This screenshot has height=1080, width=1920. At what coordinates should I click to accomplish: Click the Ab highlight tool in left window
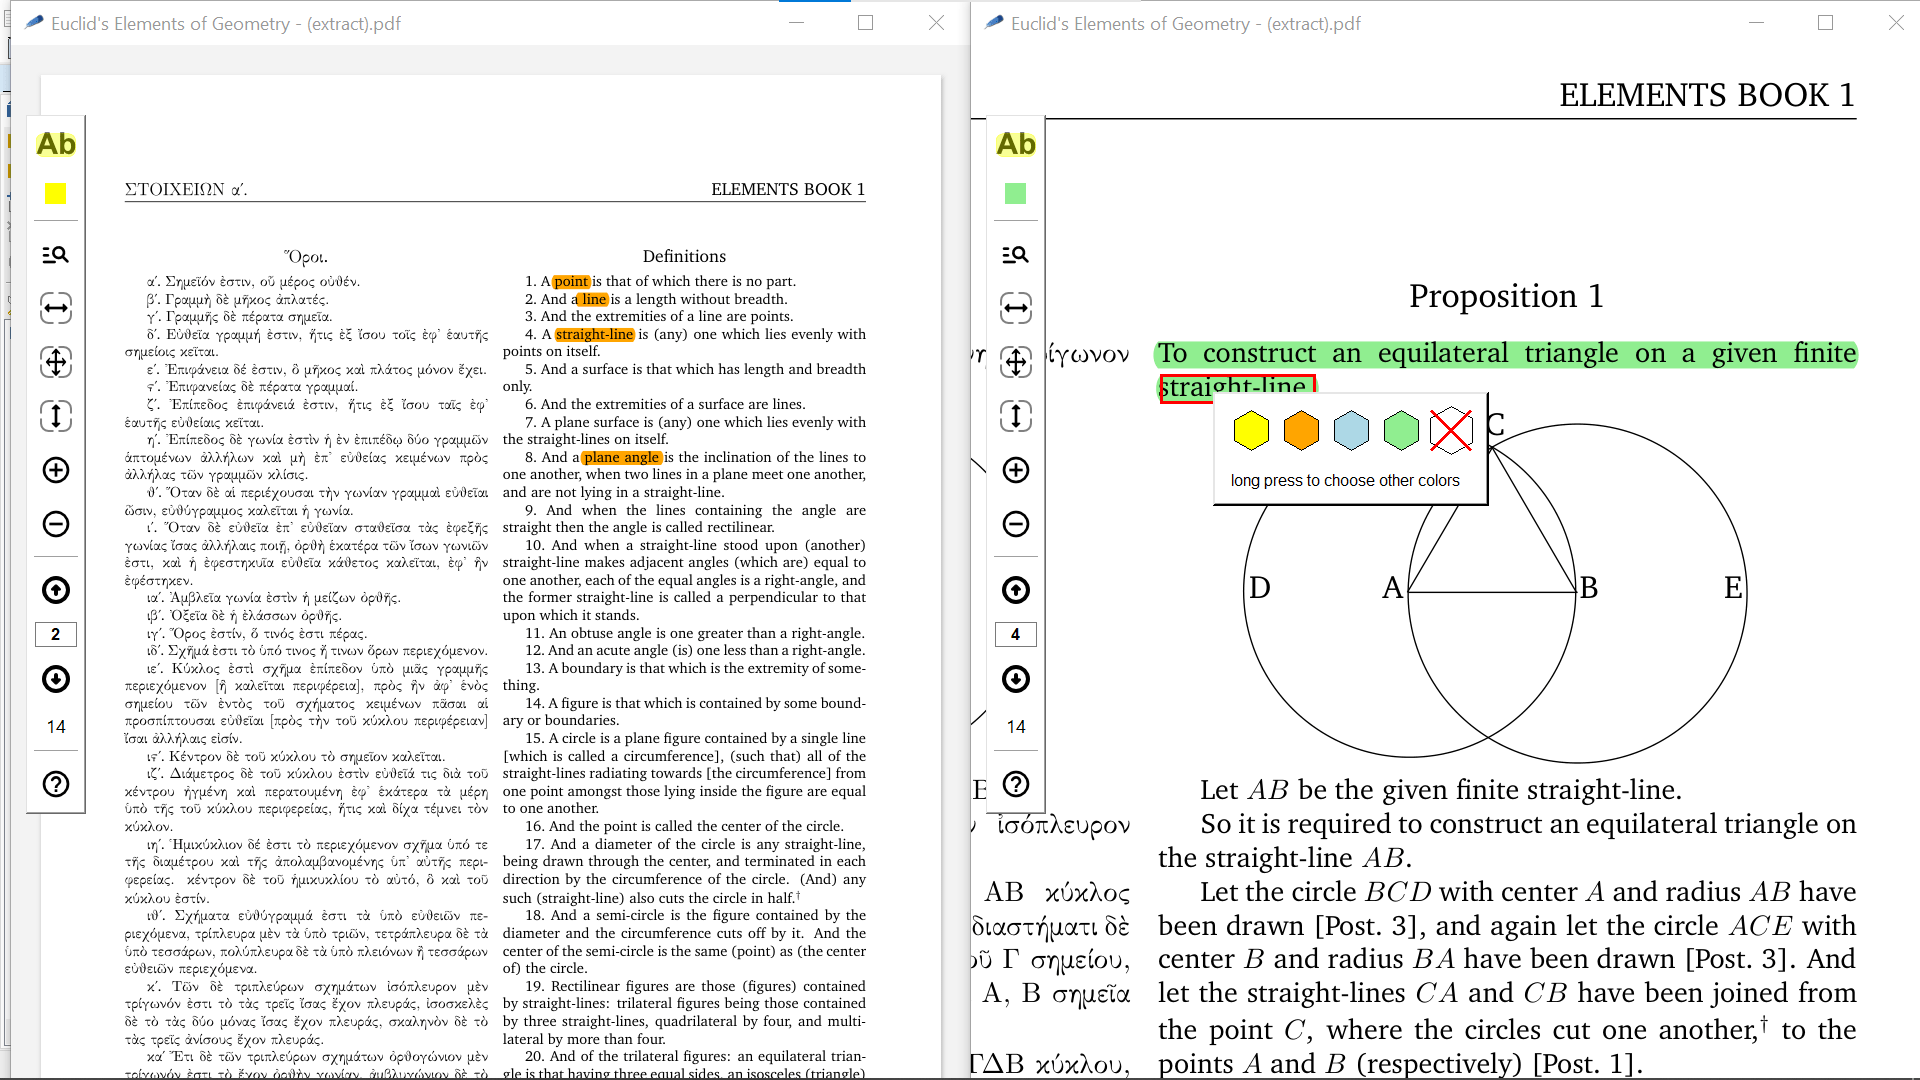pos(56,144)
